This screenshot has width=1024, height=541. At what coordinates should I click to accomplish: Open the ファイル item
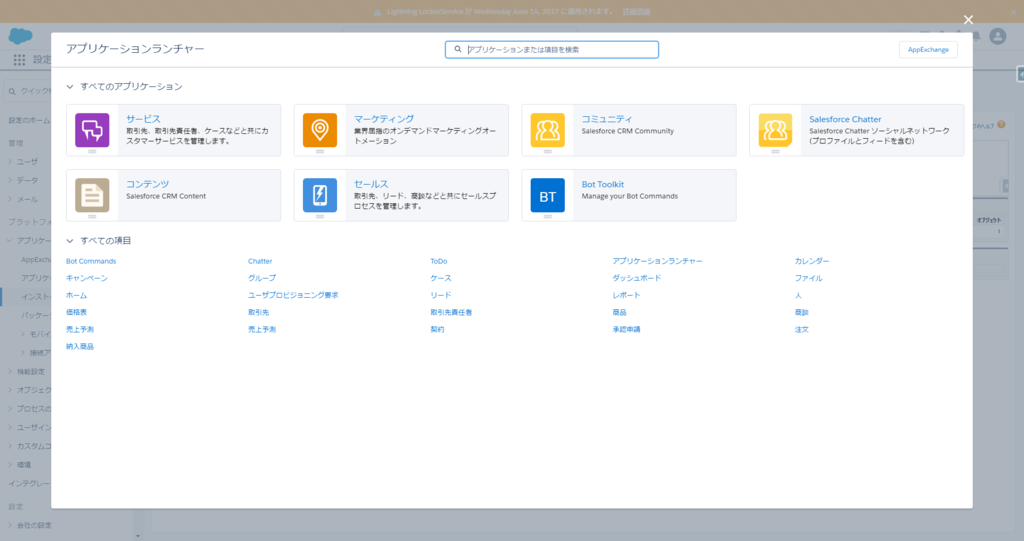(808, 278)
